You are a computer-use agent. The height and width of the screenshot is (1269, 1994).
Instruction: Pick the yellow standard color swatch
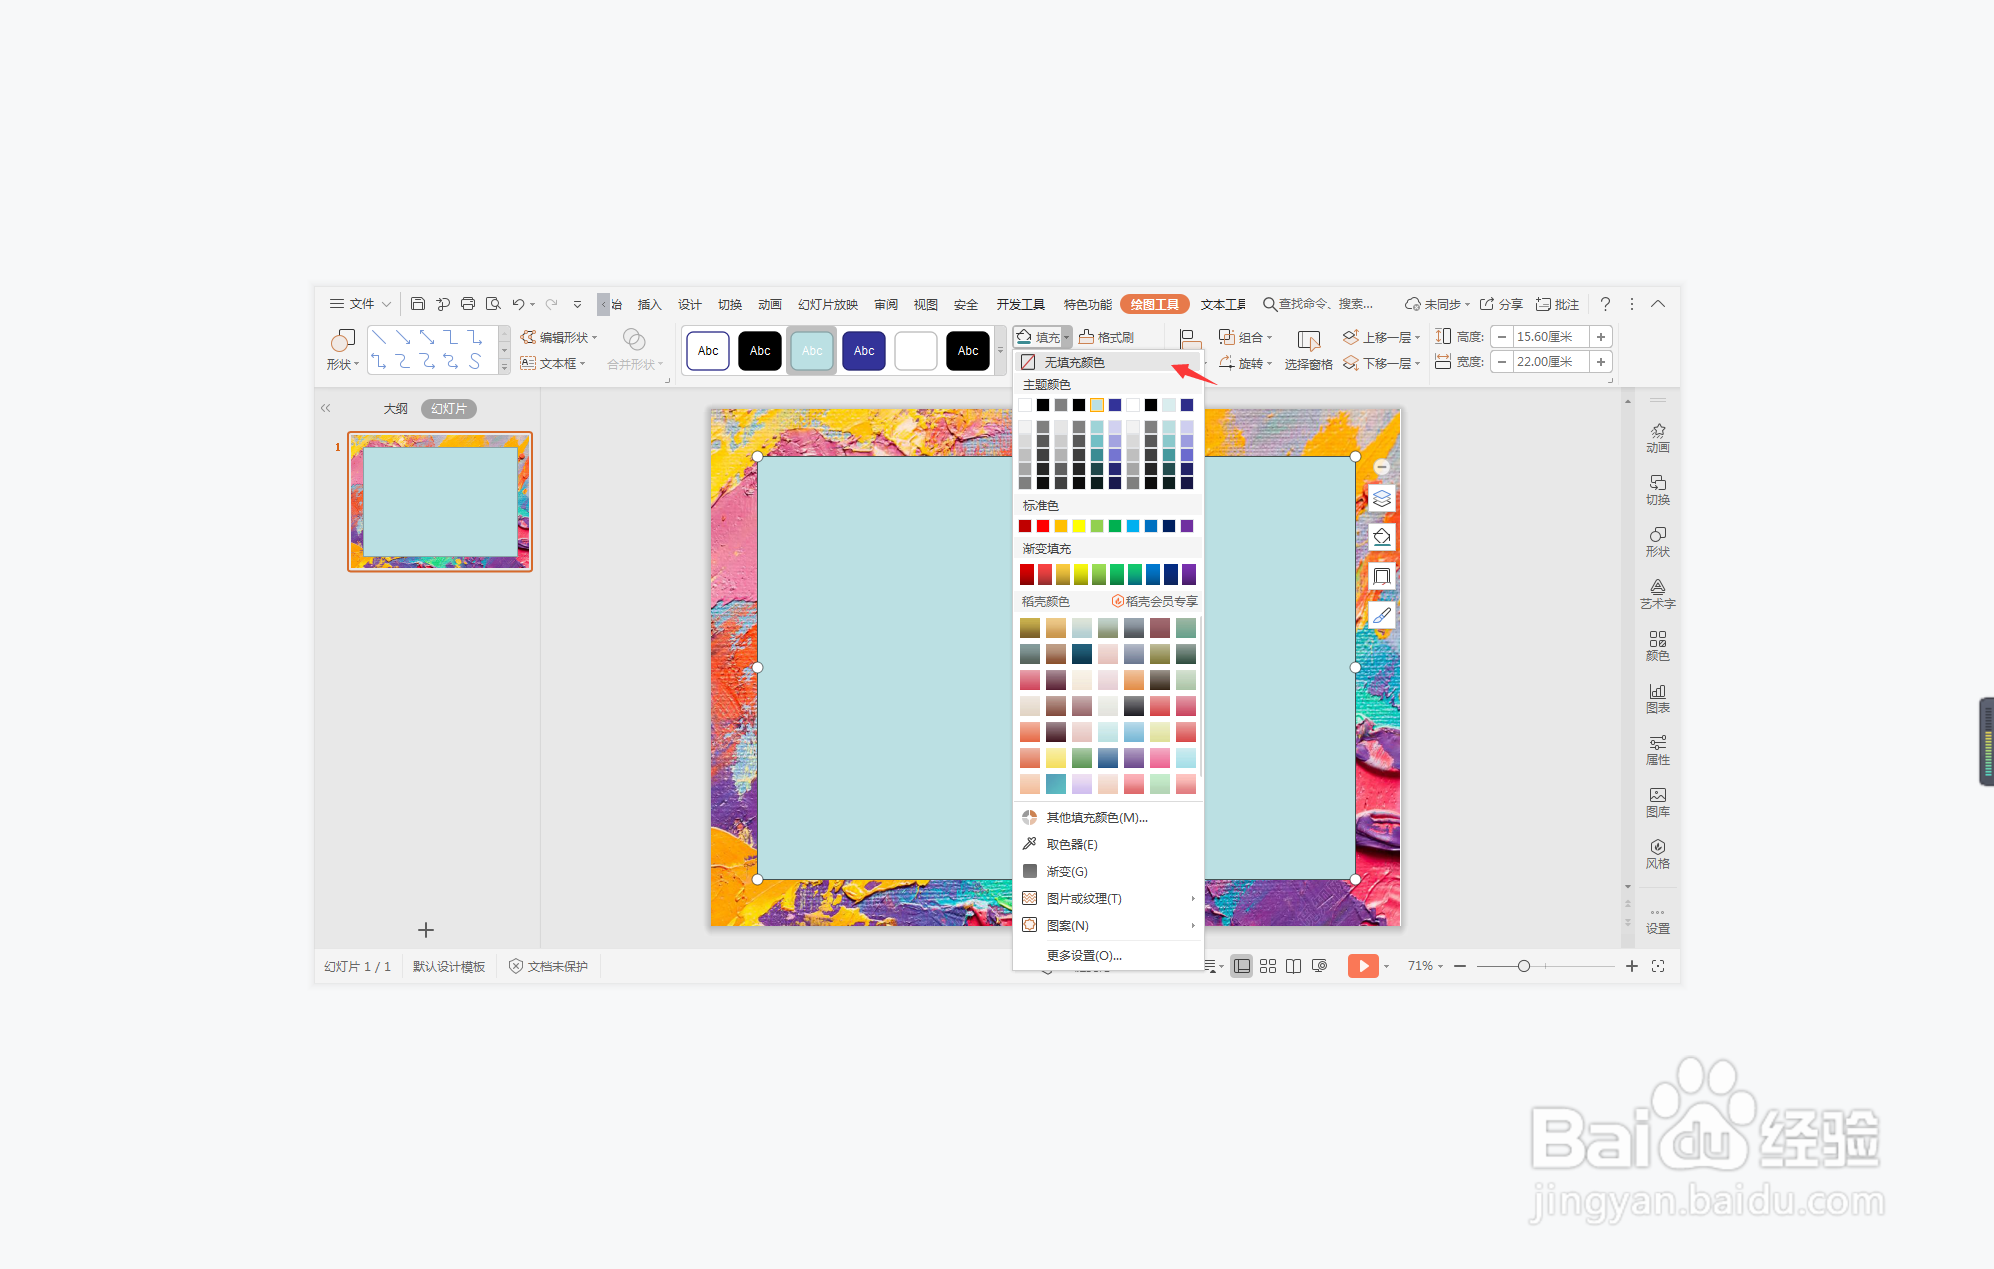[1079, 526]
